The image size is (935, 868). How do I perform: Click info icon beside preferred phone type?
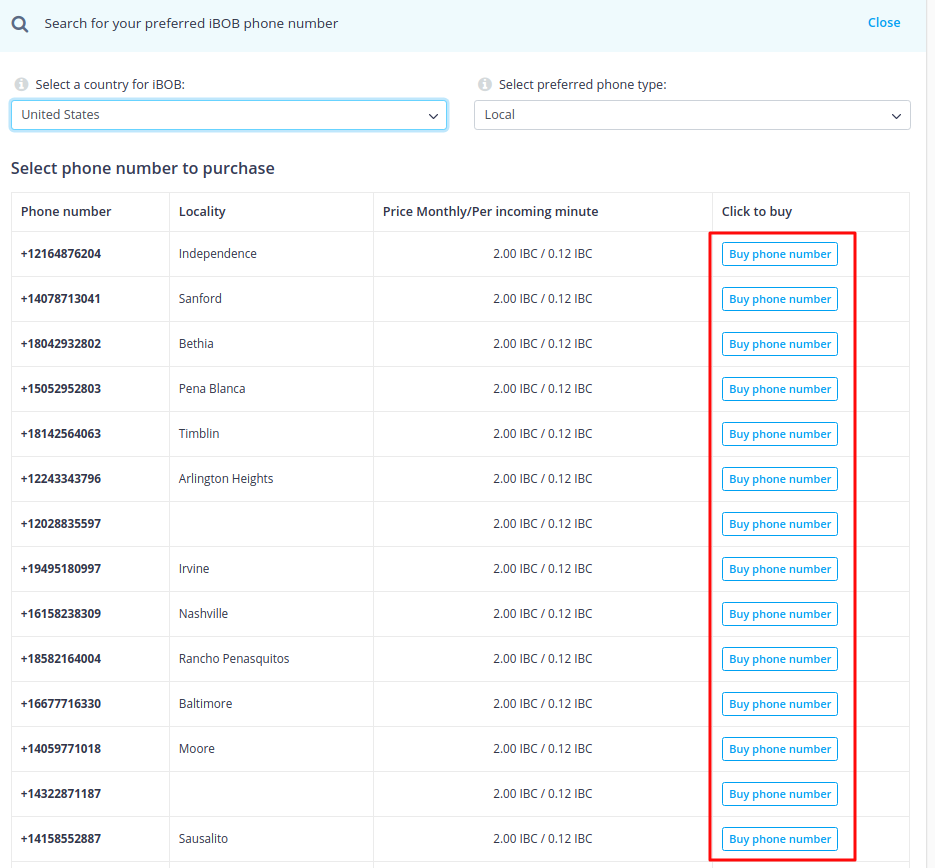(x=485, y=85)
